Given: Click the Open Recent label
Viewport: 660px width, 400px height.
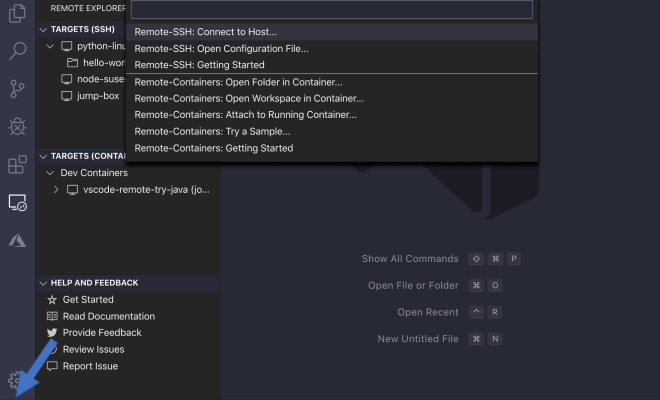Looking at the screenshot, I should (x=428, y=312).
